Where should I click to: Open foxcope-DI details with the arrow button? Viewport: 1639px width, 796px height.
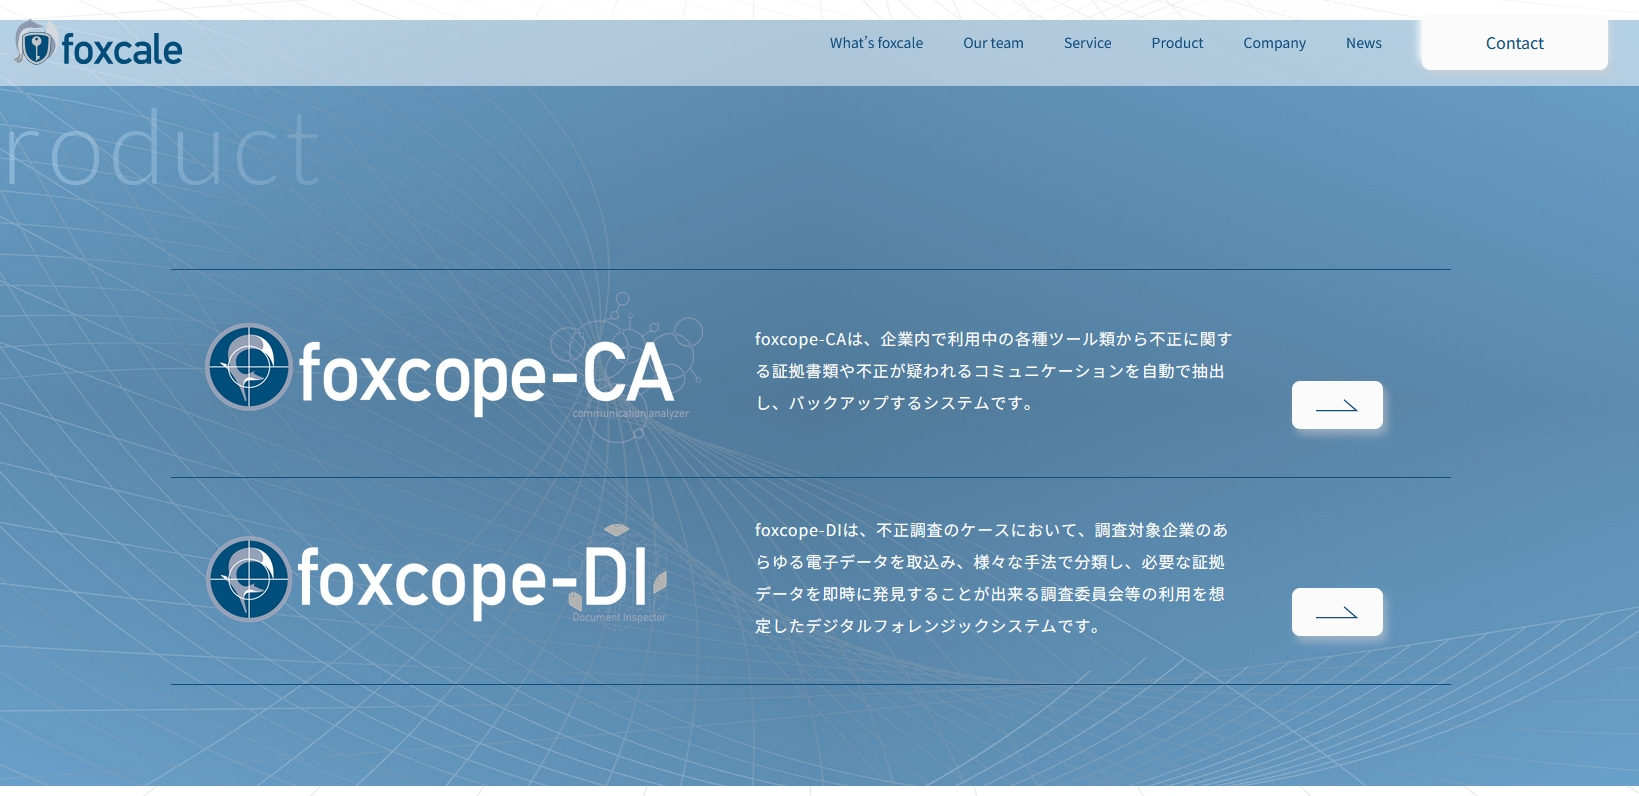1337,612
